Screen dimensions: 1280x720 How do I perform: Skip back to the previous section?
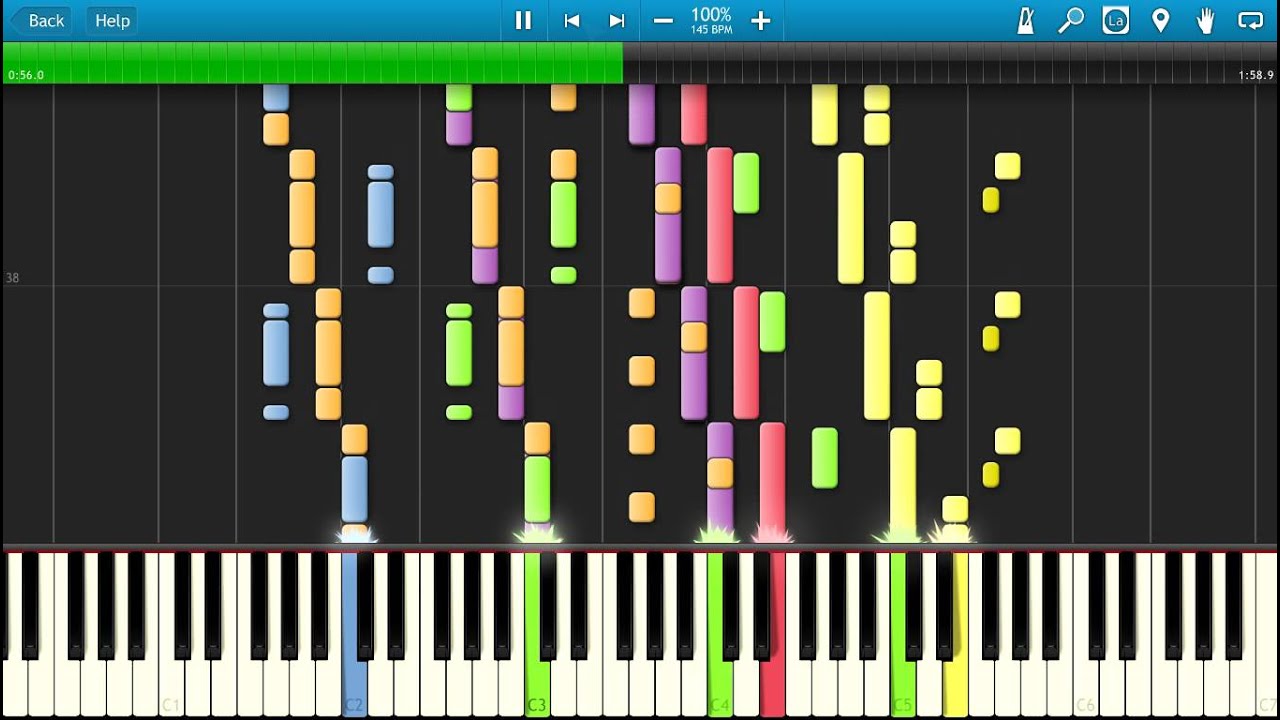(x=571, y=20)
